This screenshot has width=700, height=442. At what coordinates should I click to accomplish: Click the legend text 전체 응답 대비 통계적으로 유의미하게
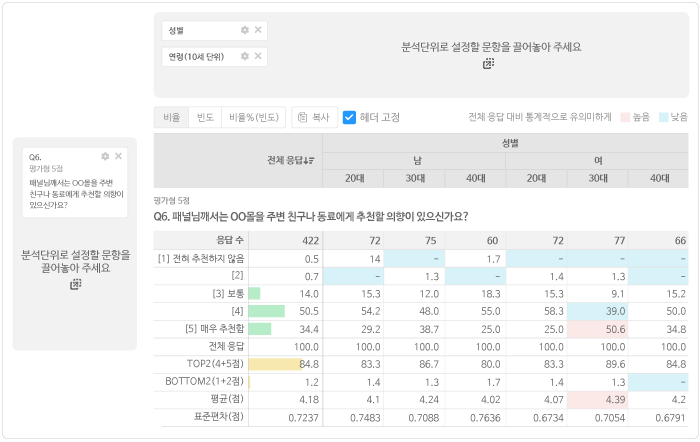[x=540, y=117]
